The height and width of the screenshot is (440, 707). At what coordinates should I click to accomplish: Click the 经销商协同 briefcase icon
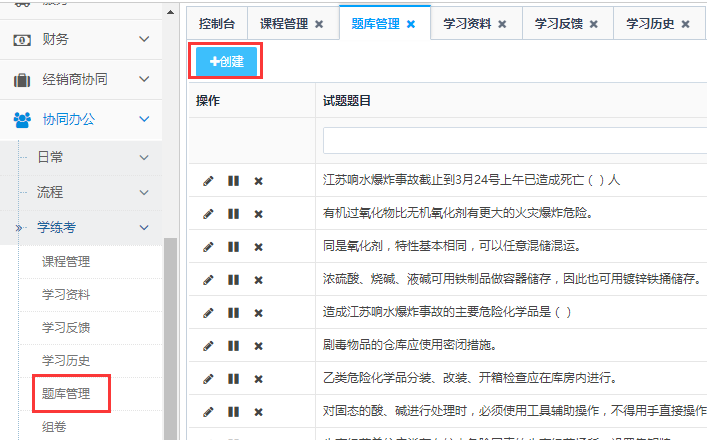pyautogui.click(x=22, y=79)
